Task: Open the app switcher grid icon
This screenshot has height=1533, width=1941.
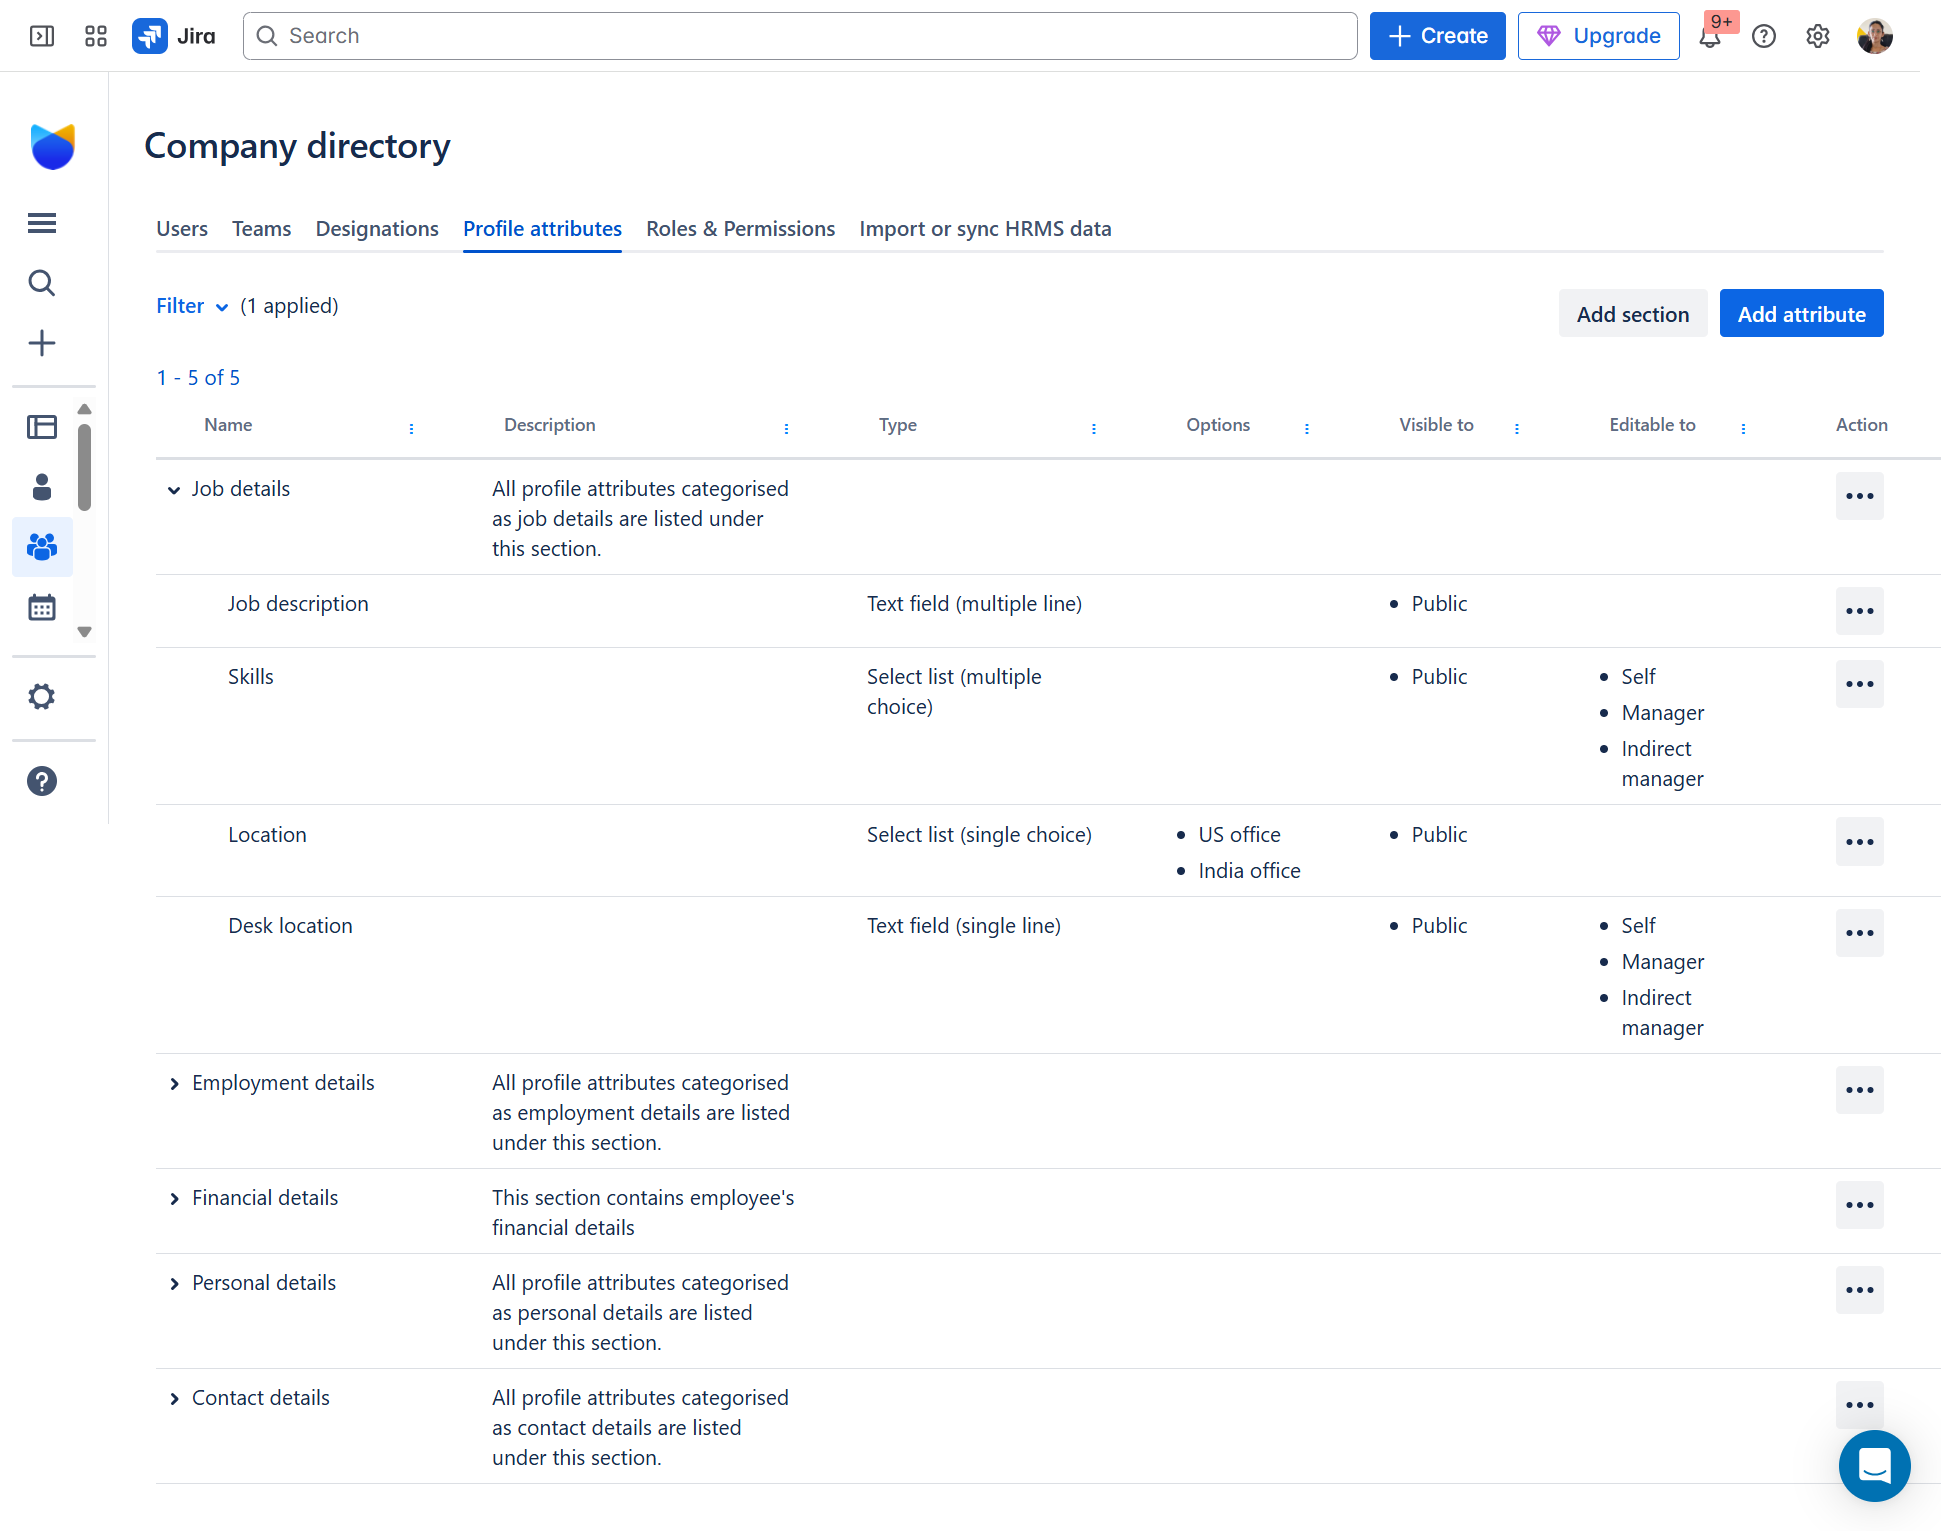Action: [x=96, y=36]
